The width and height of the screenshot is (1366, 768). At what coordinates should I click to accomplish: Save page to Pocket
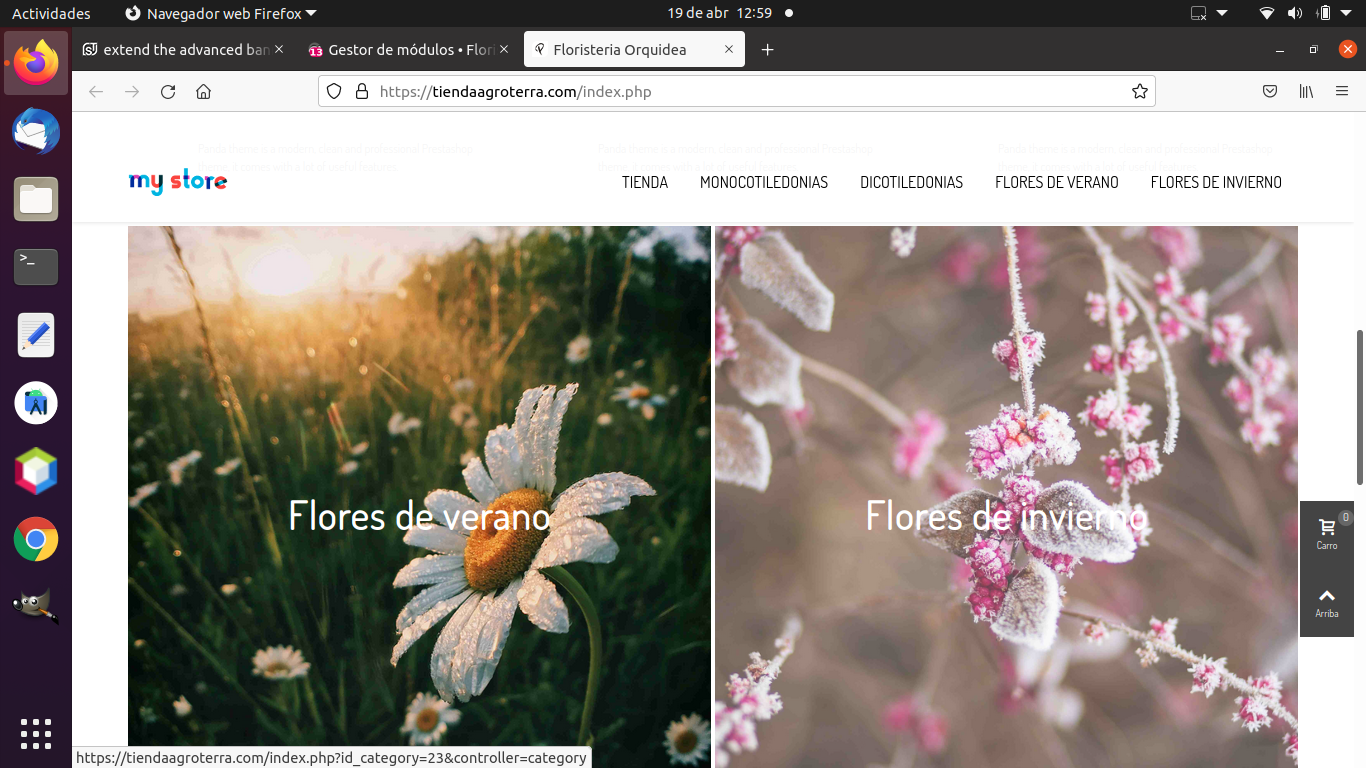[1270, 92]
